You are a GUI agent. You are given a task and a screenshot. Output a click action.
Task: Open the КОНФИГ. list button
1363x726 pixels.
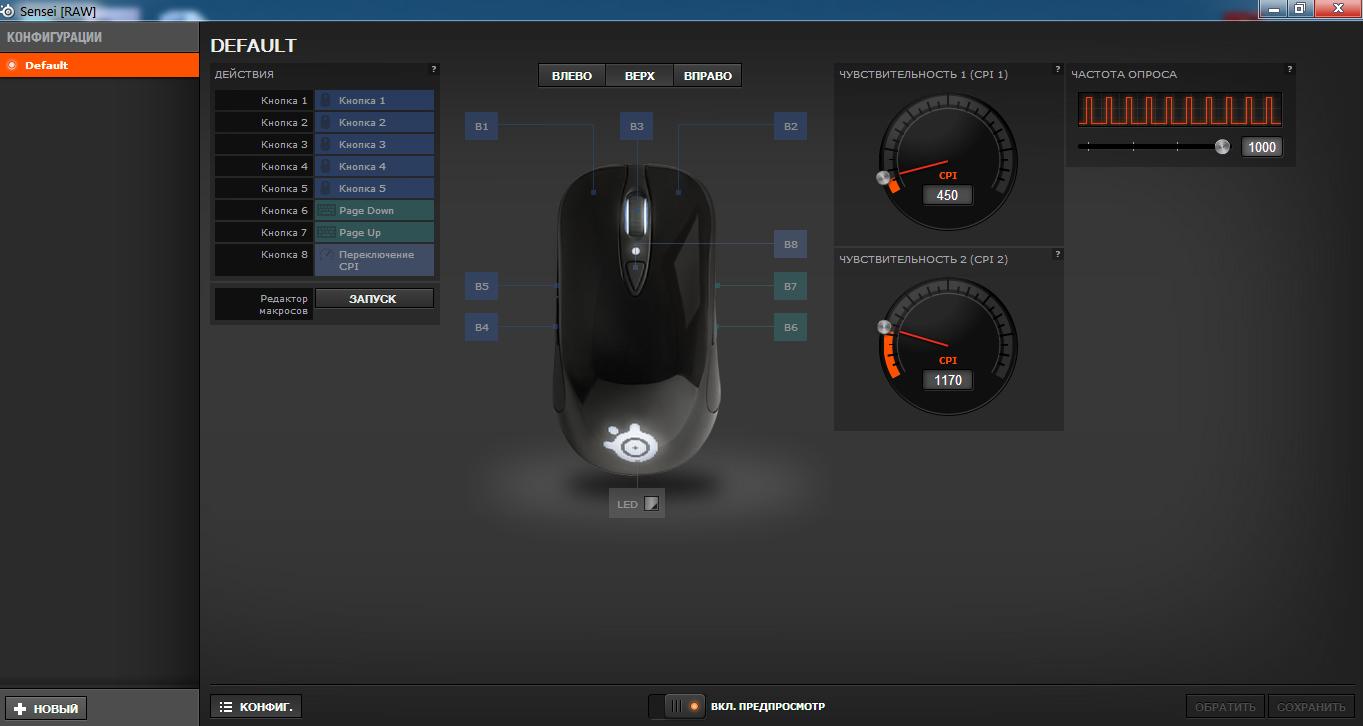click(x=256, y=707)
